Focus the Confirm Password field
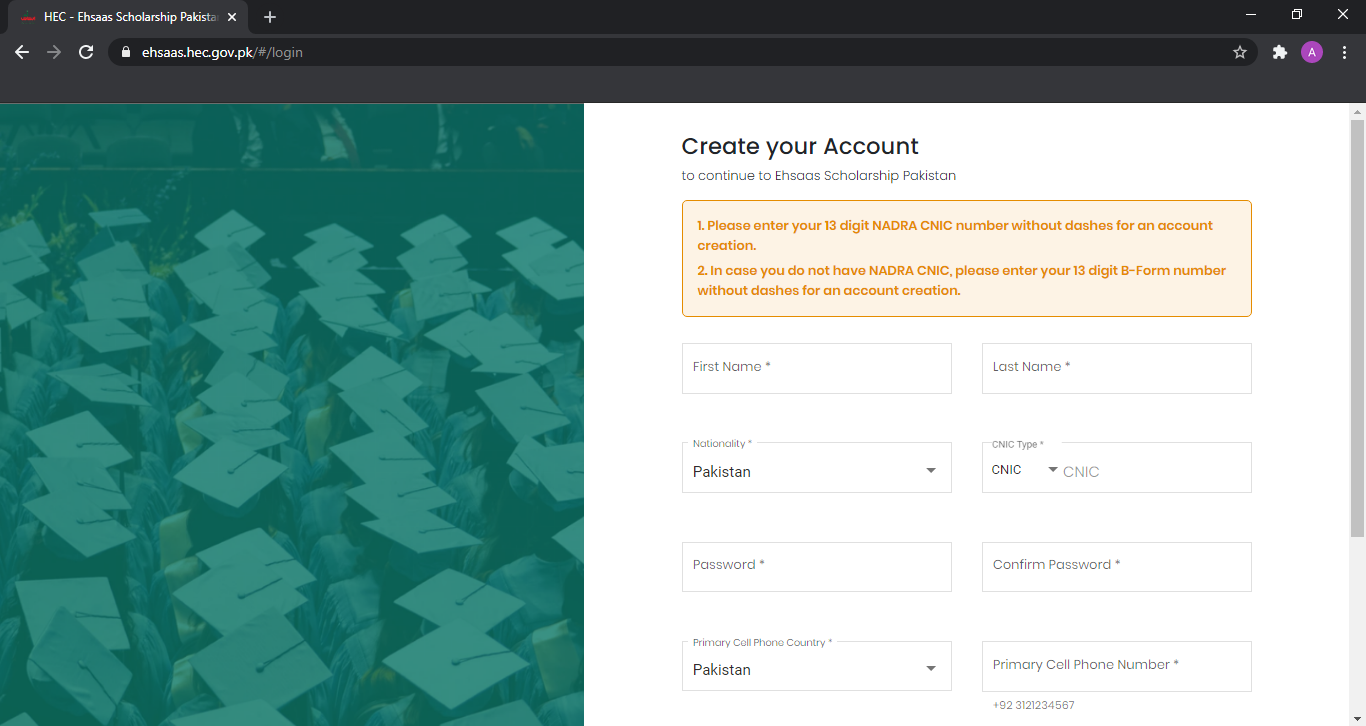The image size is (1366, 726). tap(1117, 566)
